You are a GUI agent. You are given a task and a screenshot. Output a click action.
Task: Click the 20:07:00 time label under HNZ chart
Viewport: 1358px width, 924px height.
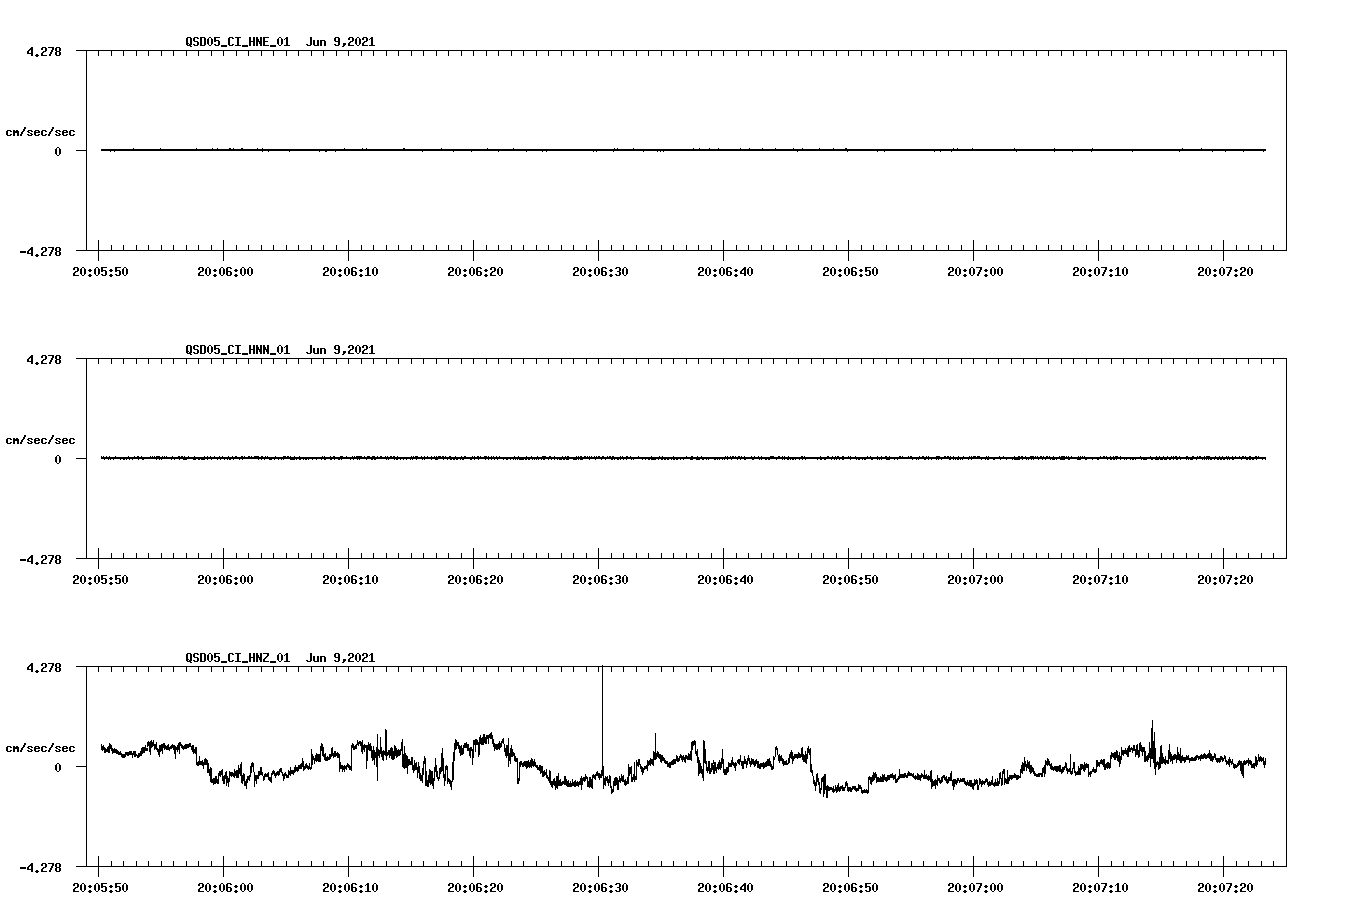pyautogui.click(x=975, y=887)
